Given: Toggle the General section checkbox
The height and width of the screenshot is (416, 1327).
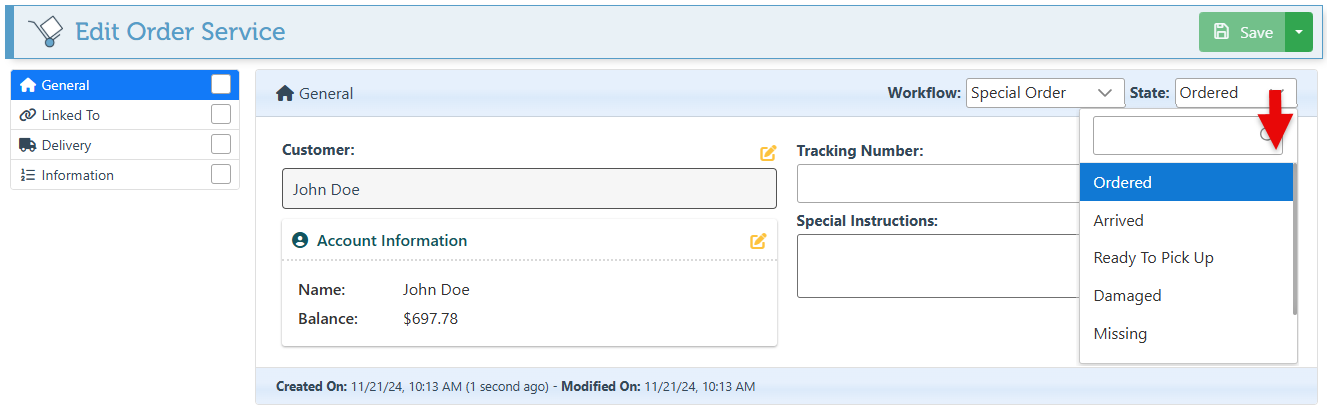Looking at the screenshot, I should pyautogui.click(x=221, y=85).
